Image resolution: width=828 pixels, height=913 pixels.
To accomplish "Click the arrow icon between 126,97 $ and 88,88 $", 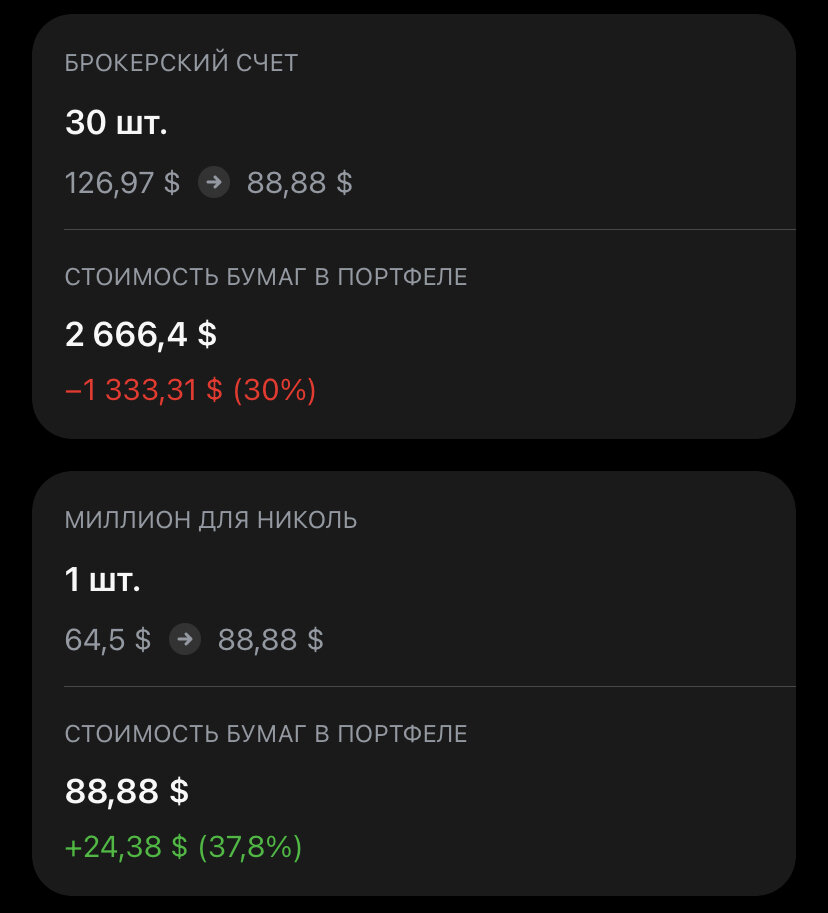I will 214,182.
